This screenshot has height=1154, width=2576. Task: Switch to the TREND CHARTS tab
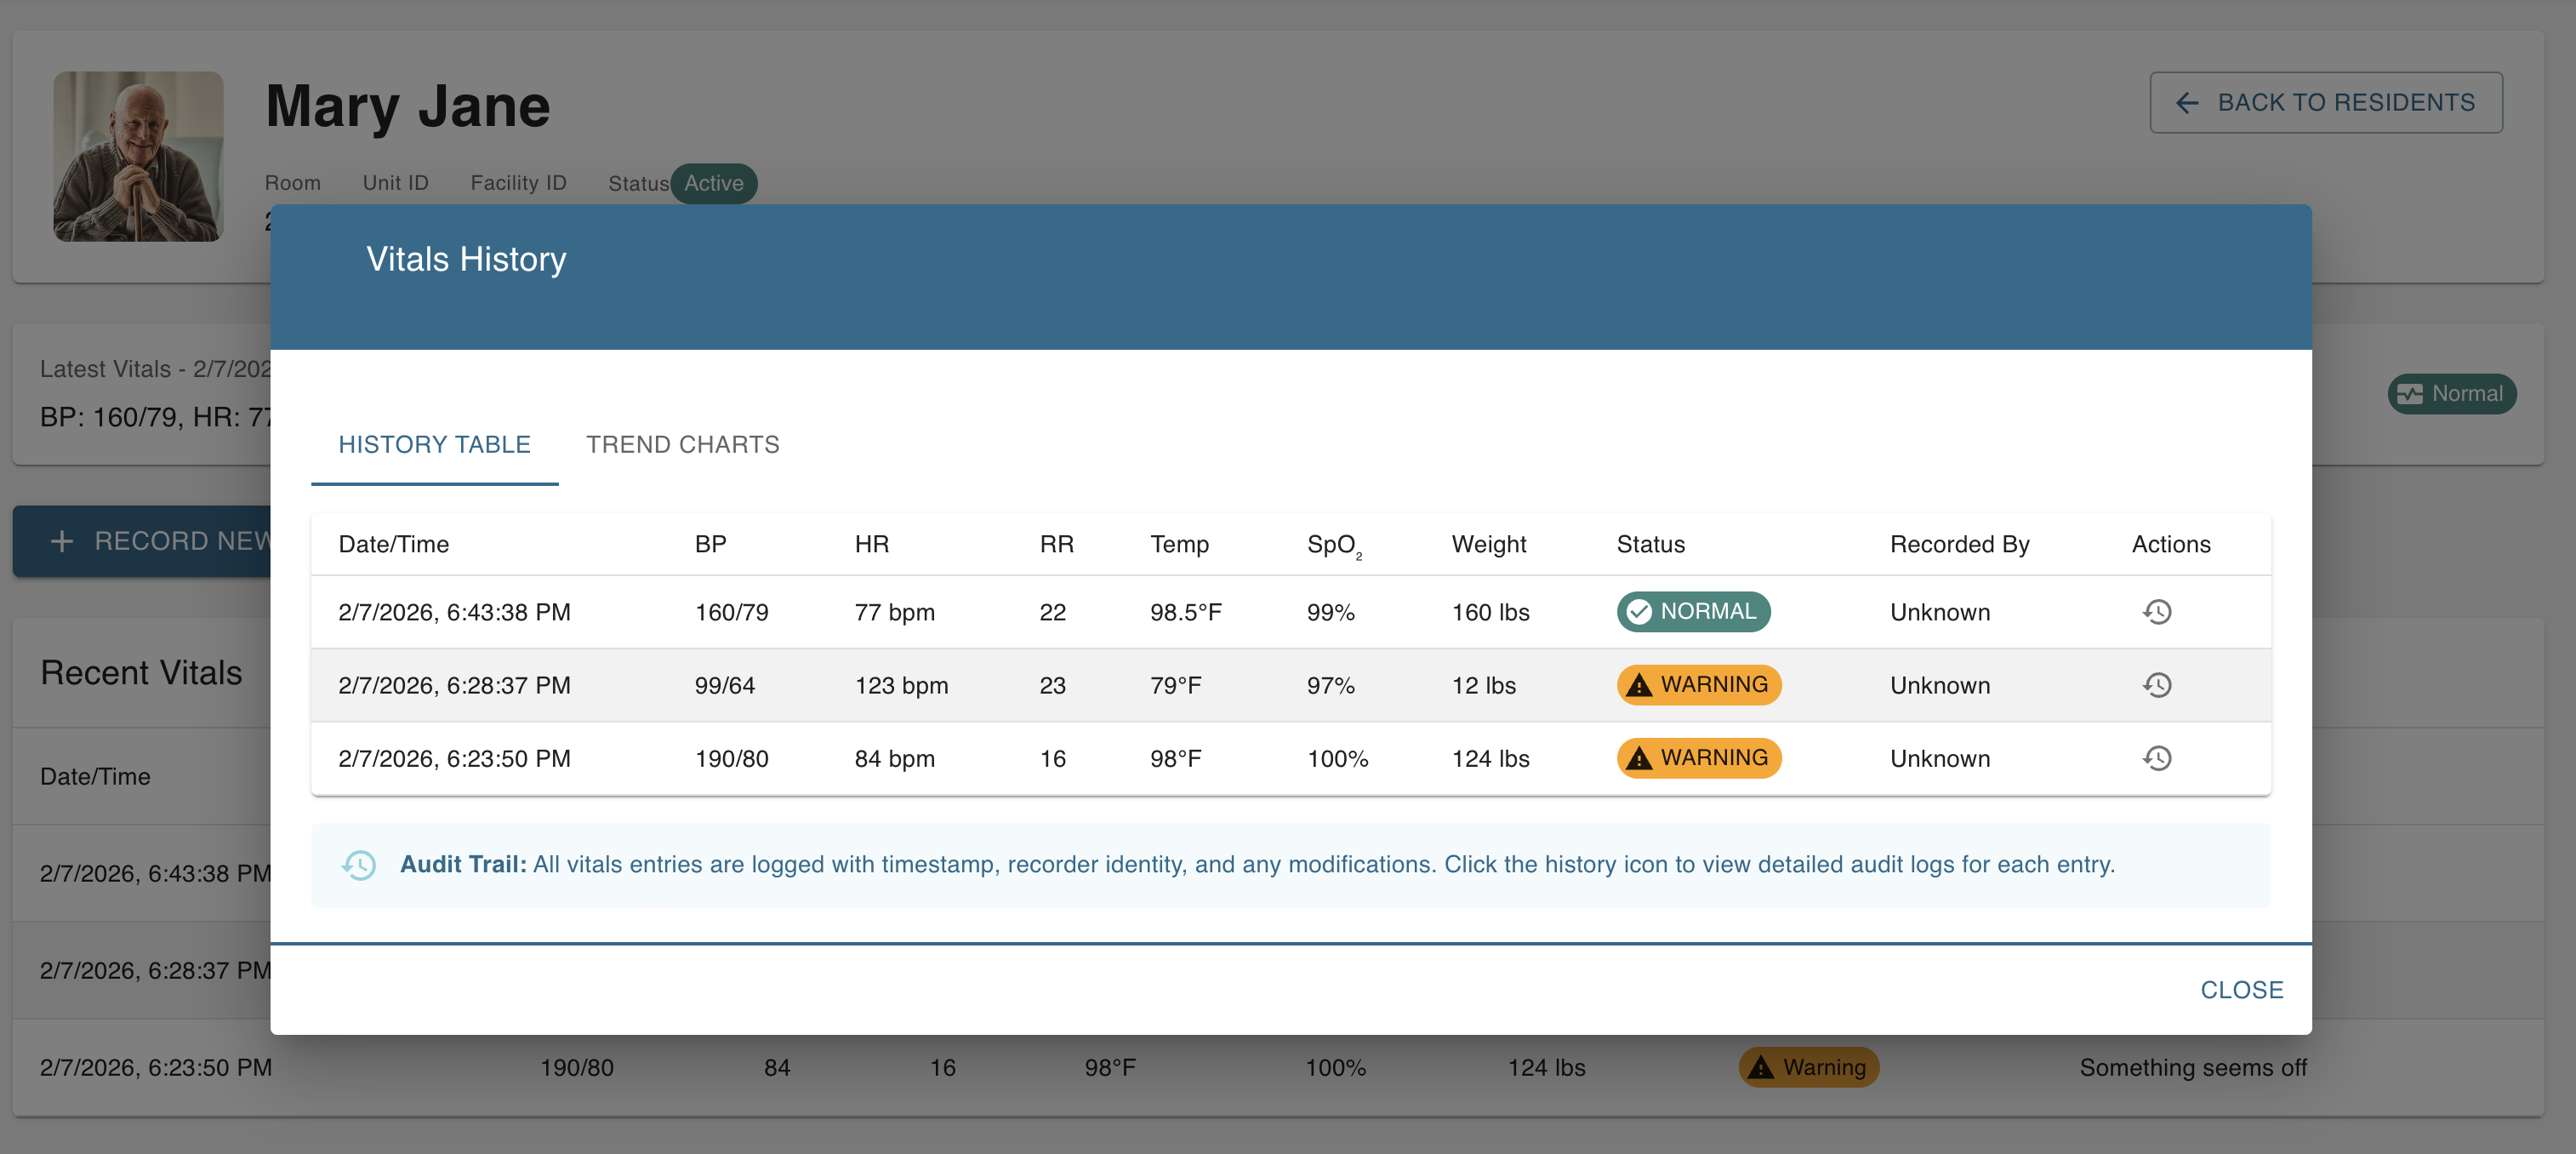coord(682,444)
